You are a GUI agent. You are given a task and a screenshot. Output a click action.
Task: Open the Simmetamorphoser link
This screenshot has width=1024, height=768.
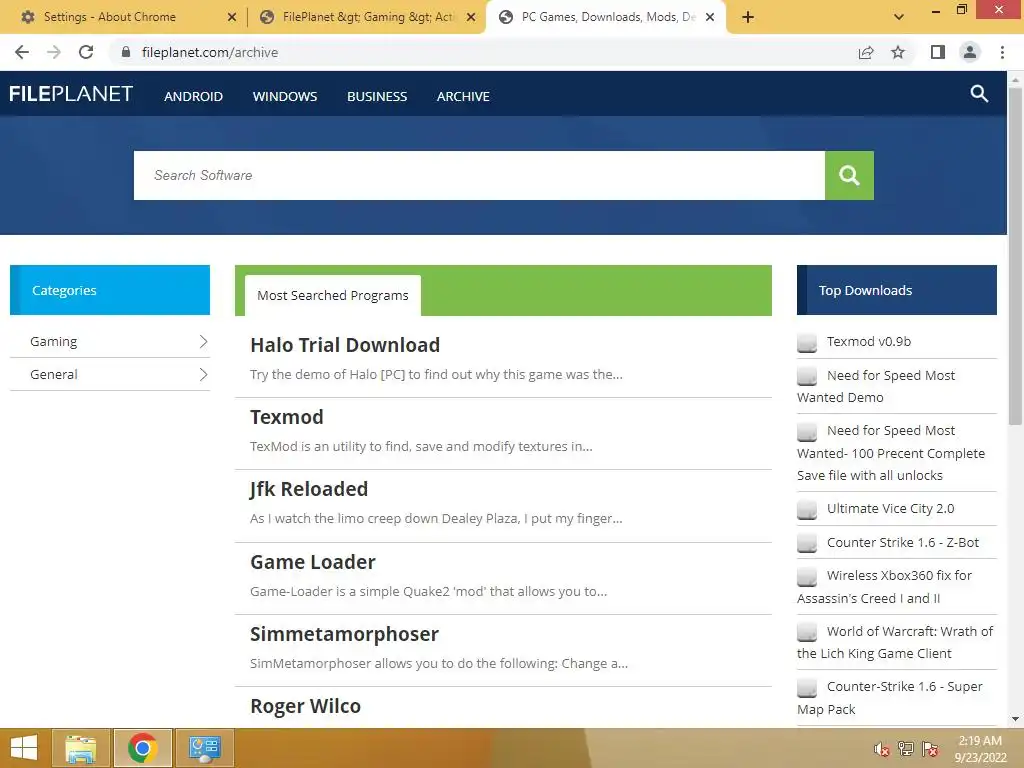[344, 634]
